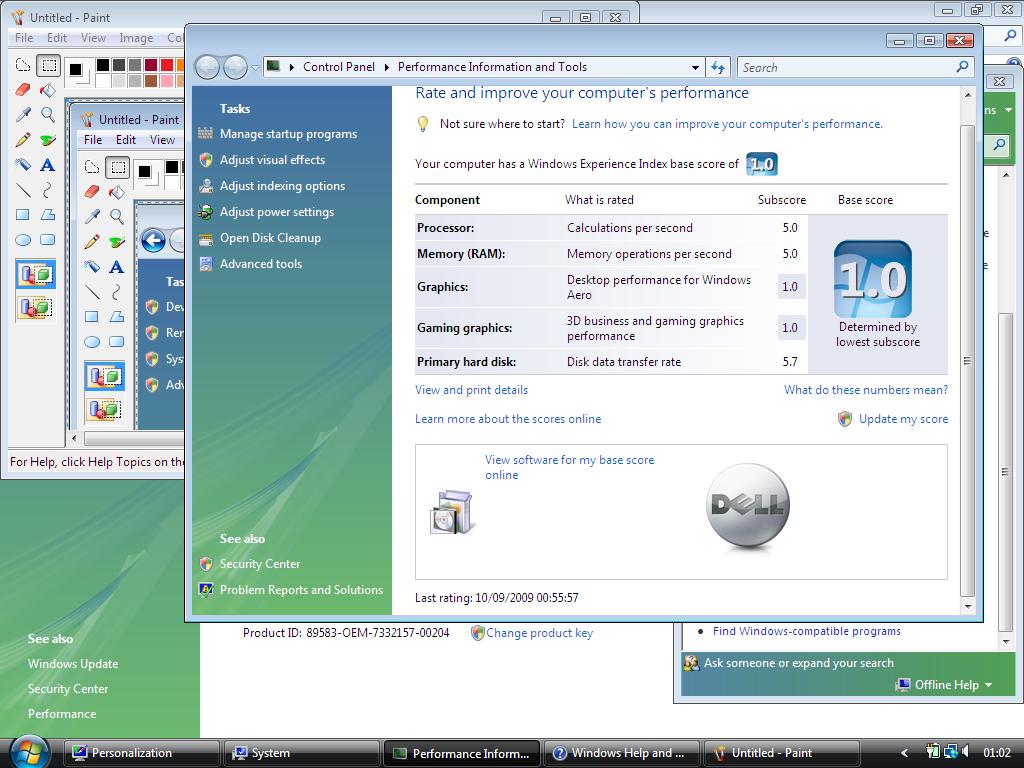The width and height of the screenshot is (1024, 768).
Task: Expand the address bar history dropdown
Action: 696,67
